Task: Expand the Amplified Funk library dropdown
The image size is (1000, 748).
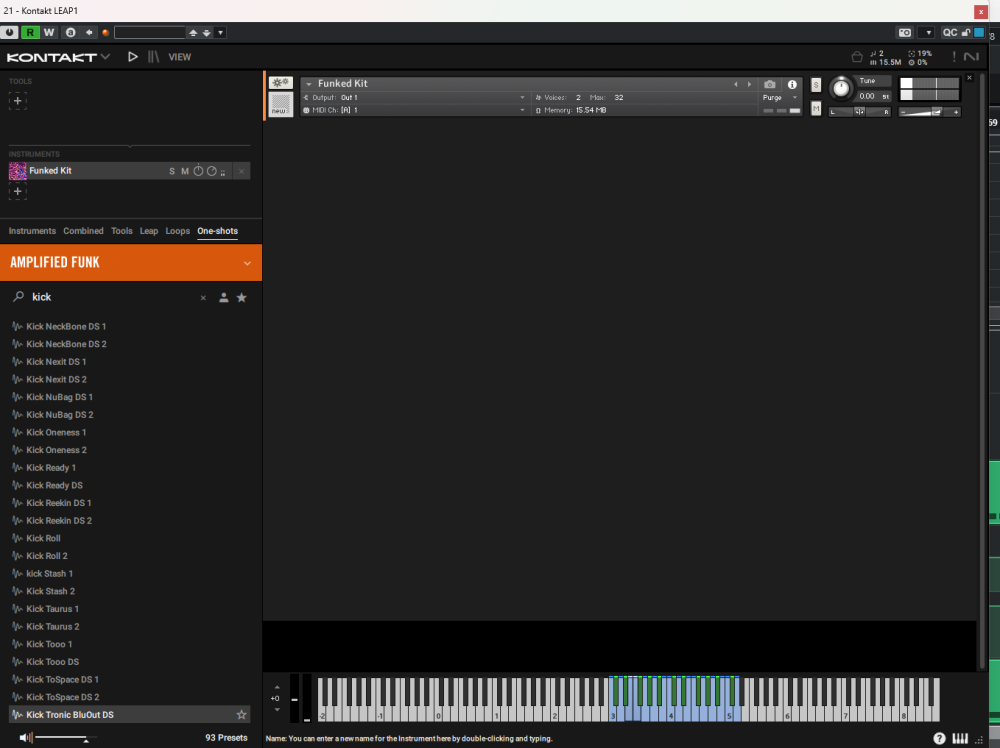Action: [247, 263]
